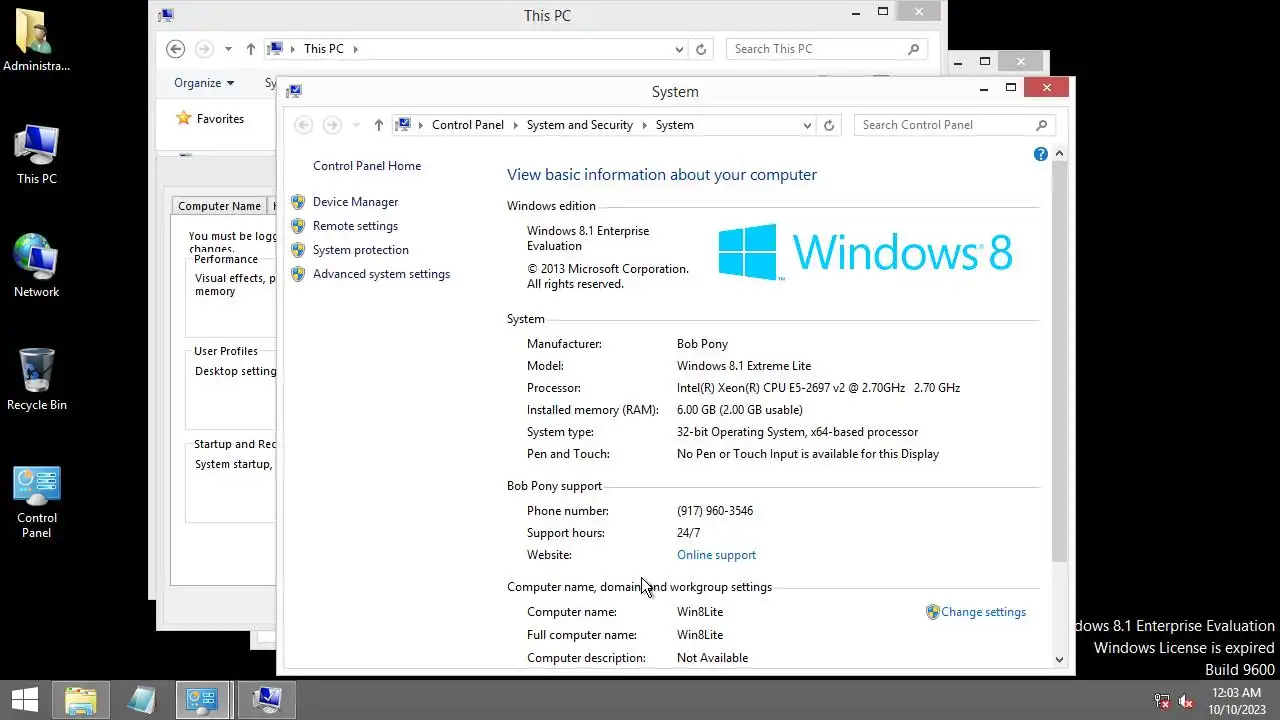Expand the chevron after System and Security breadcrumb
The image size is (1280, 720).
(645, 125)
